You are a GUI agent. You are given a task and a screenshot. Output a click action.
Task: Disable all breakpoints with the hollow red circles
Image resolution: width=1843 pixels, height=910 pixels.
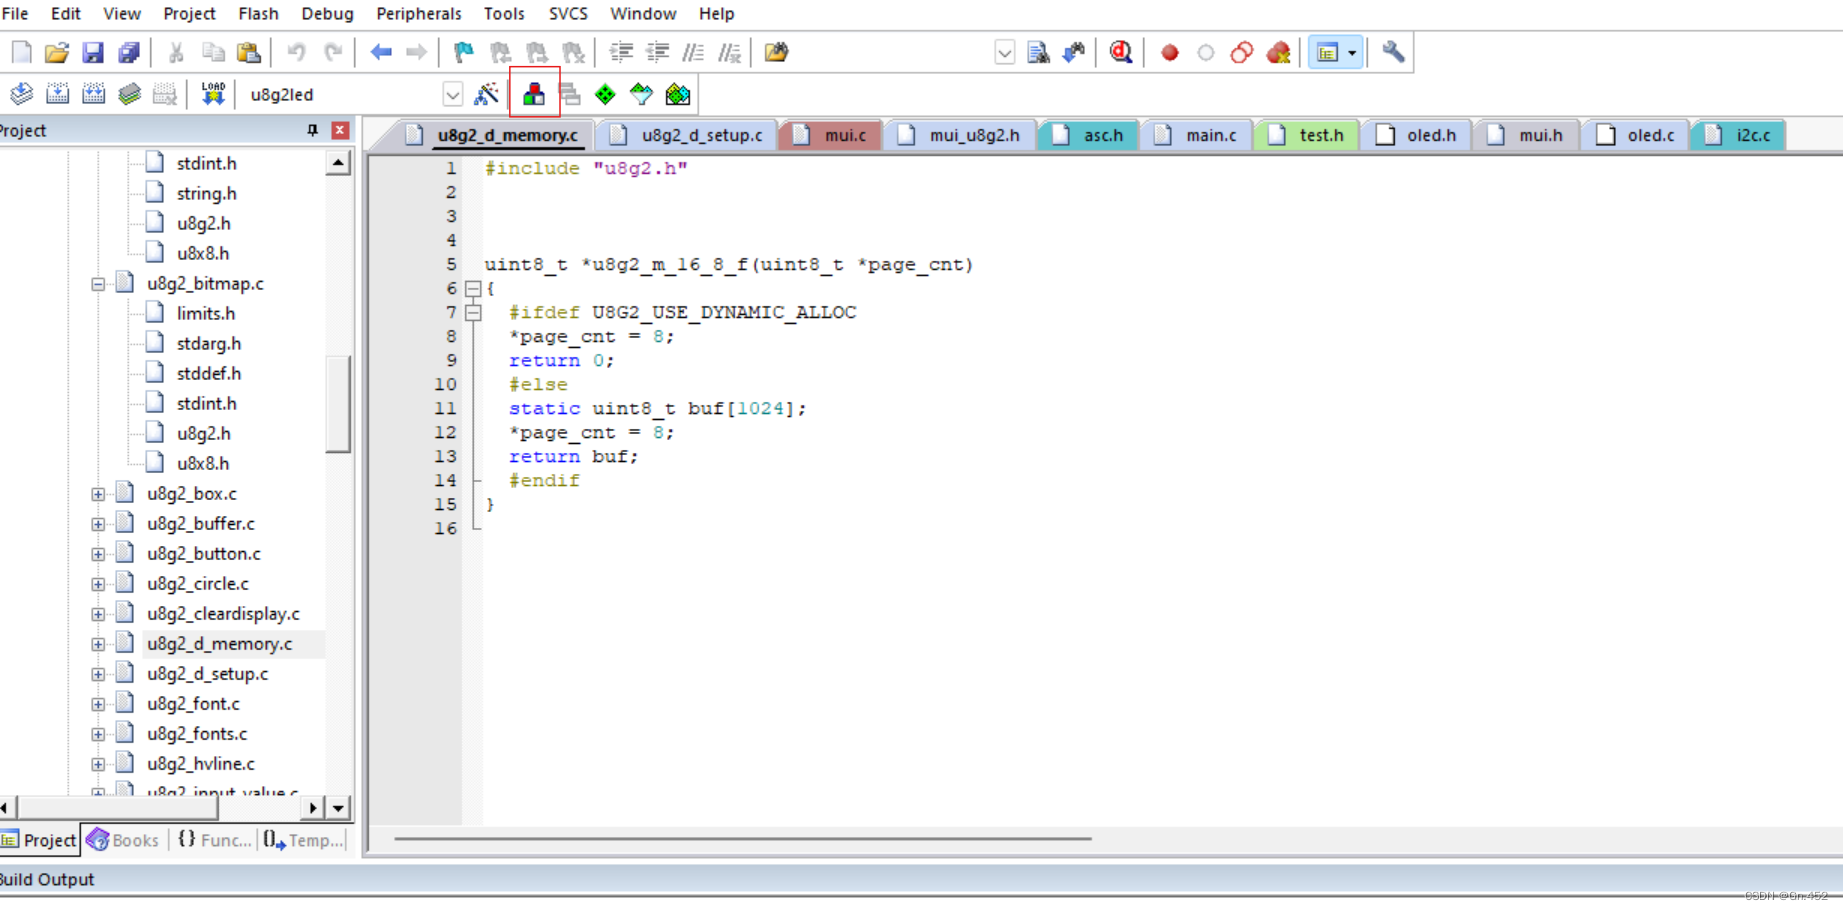pyautogui.click(x=1241, y=52)
